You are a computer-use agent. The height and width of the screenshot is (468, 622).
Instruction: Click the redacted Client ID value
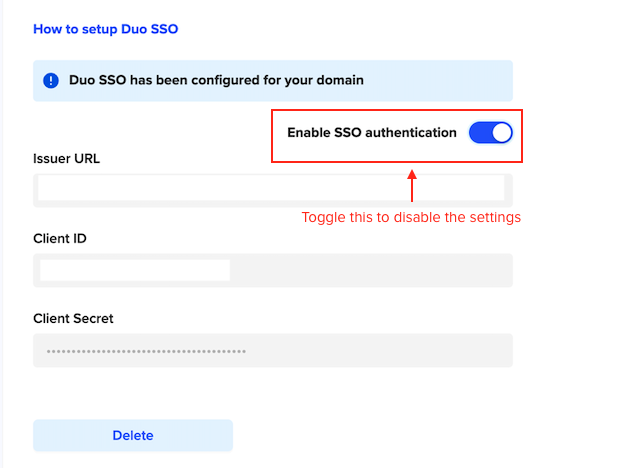[135, 270]
